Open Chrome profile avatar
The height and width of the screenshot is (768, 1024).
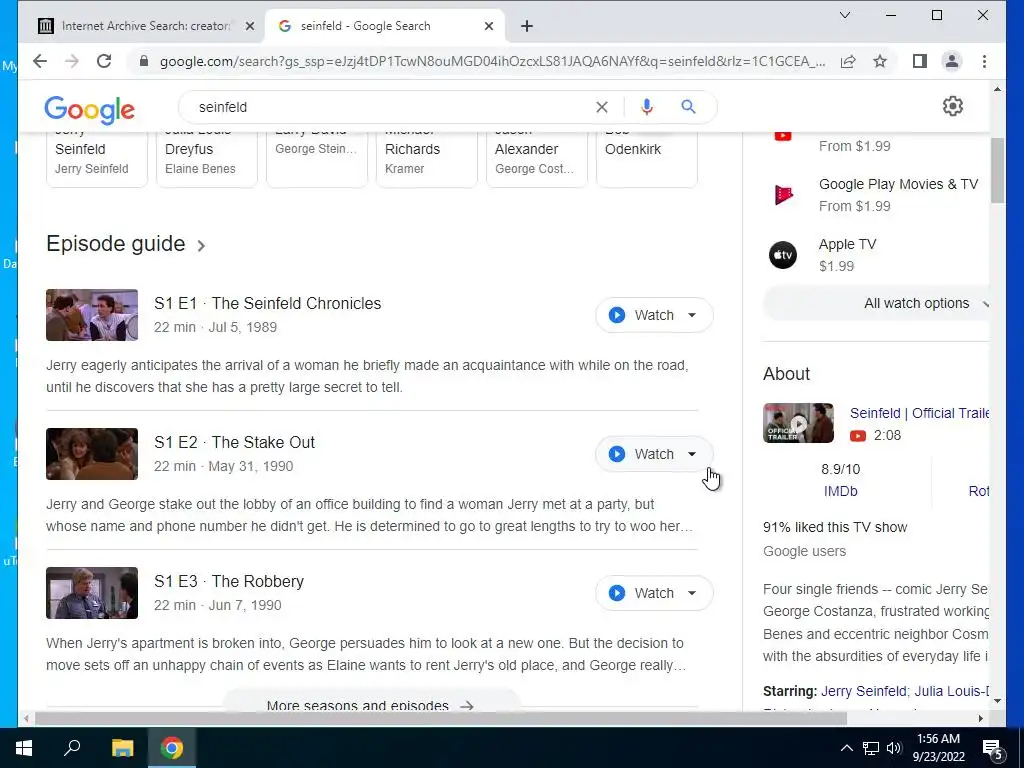tap(952, 61)
